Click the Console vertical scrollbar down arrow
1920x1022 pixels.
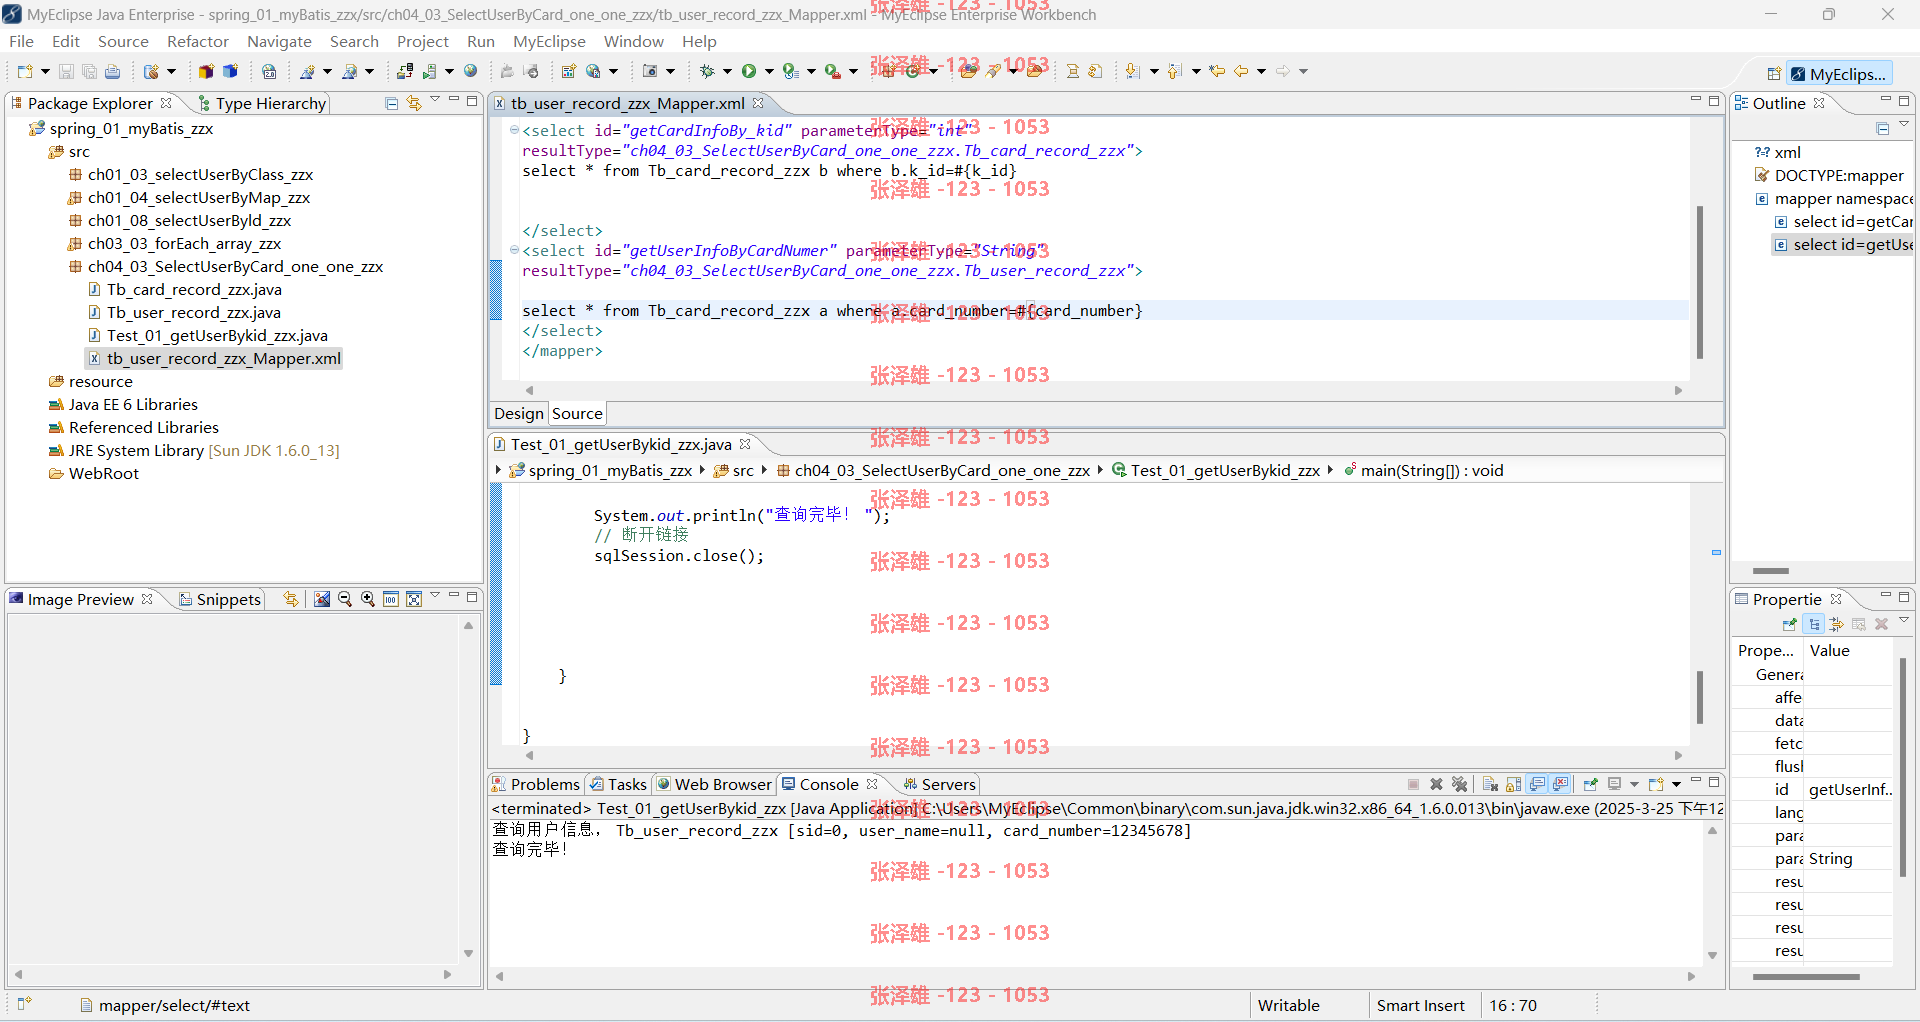pyautogui.click(x=1712, y=955)
